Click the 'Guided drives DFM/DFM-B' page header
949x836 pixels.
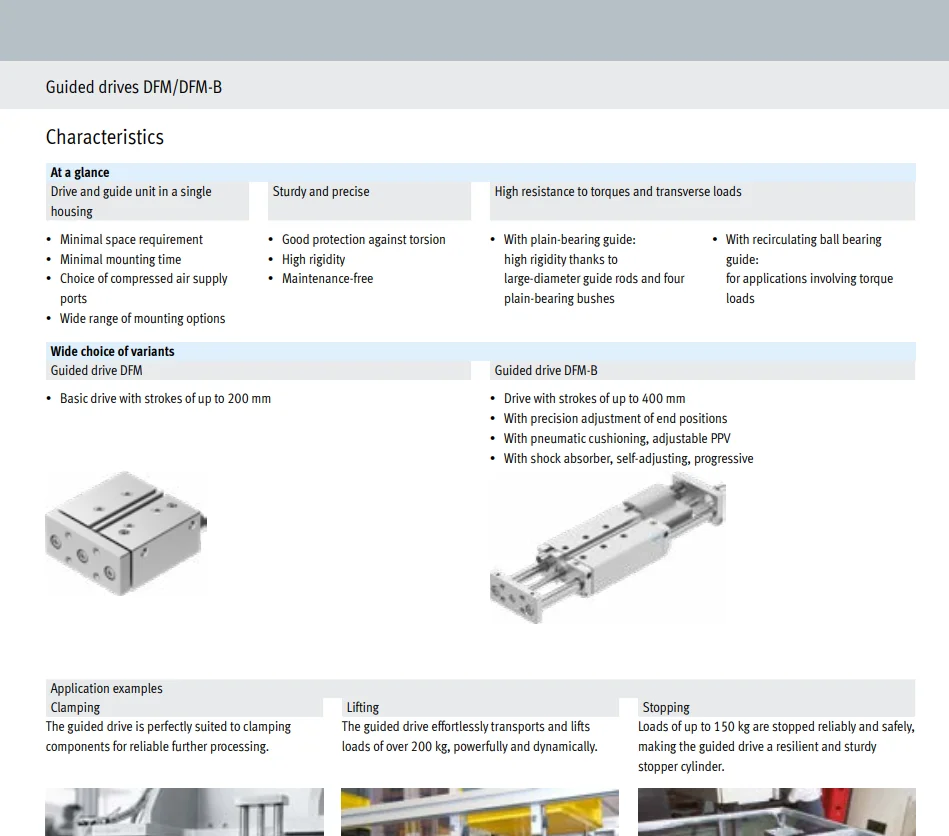point(134,87)
